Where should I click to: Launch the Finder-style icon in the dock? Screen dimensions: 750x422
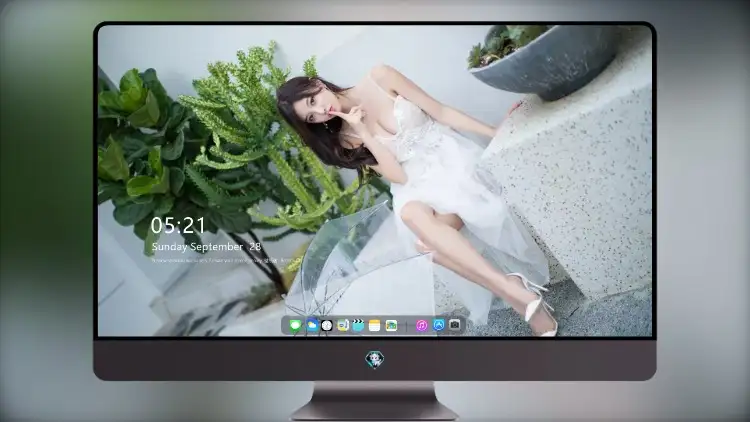point(343,326)
